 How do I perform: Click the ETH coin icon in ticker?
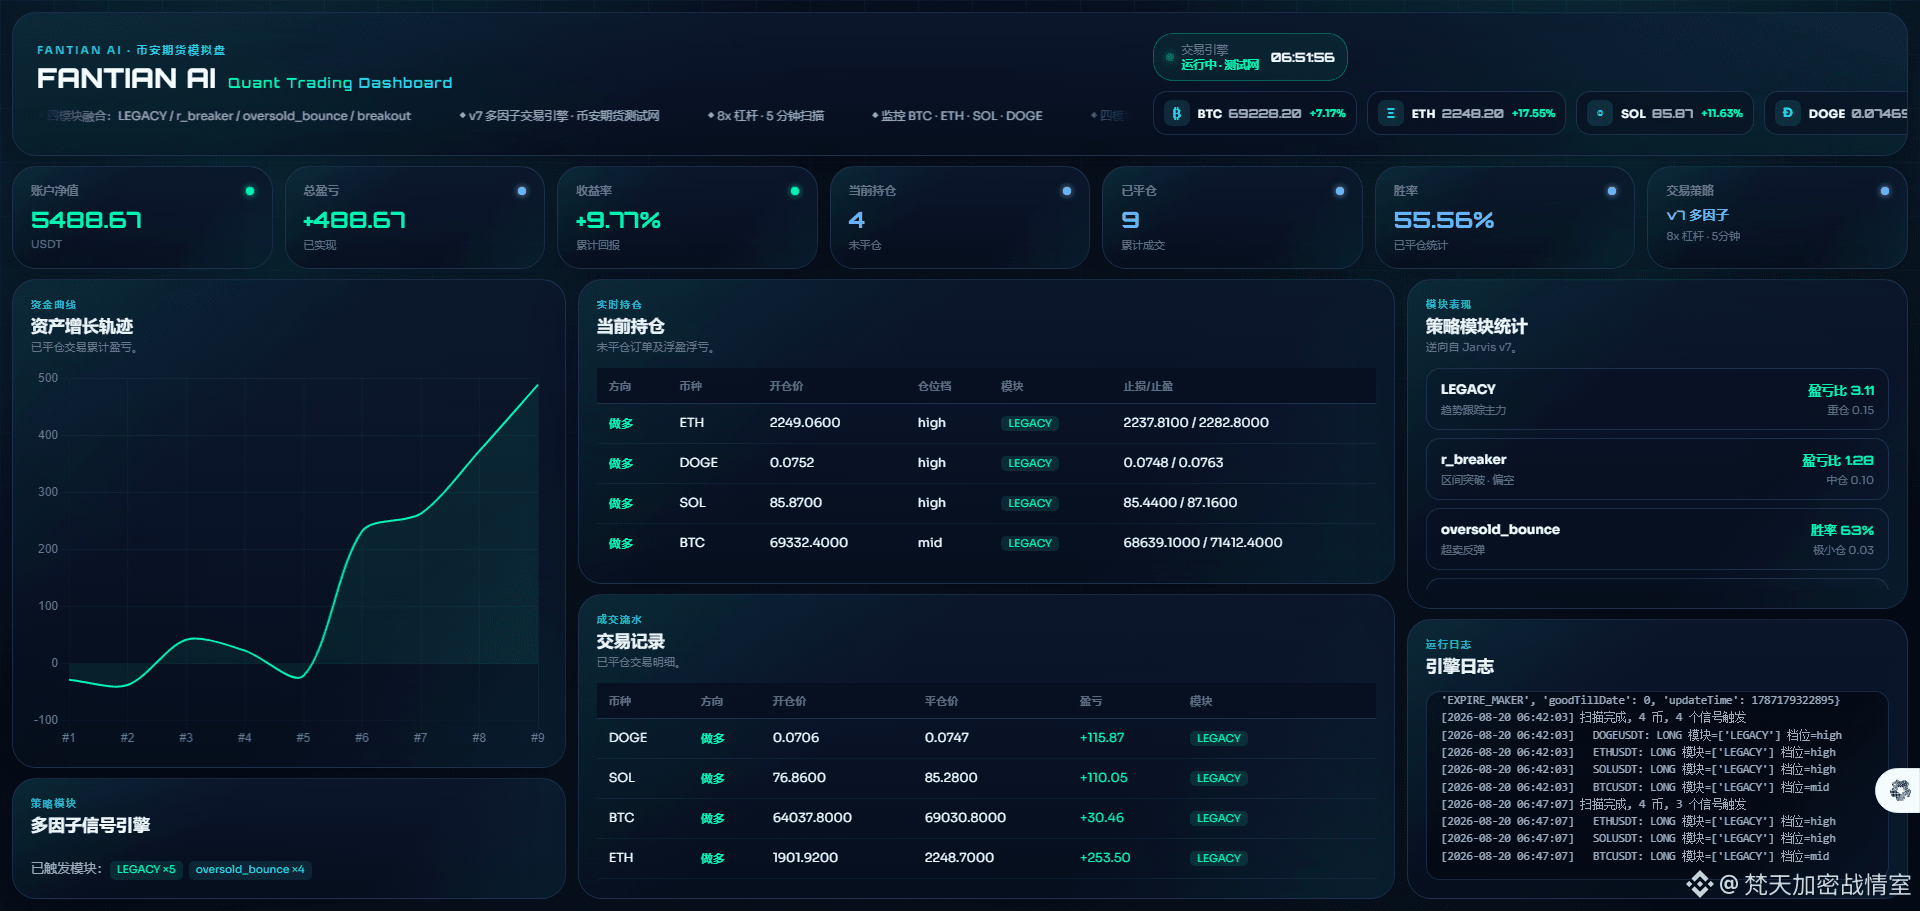point(1391,113)
